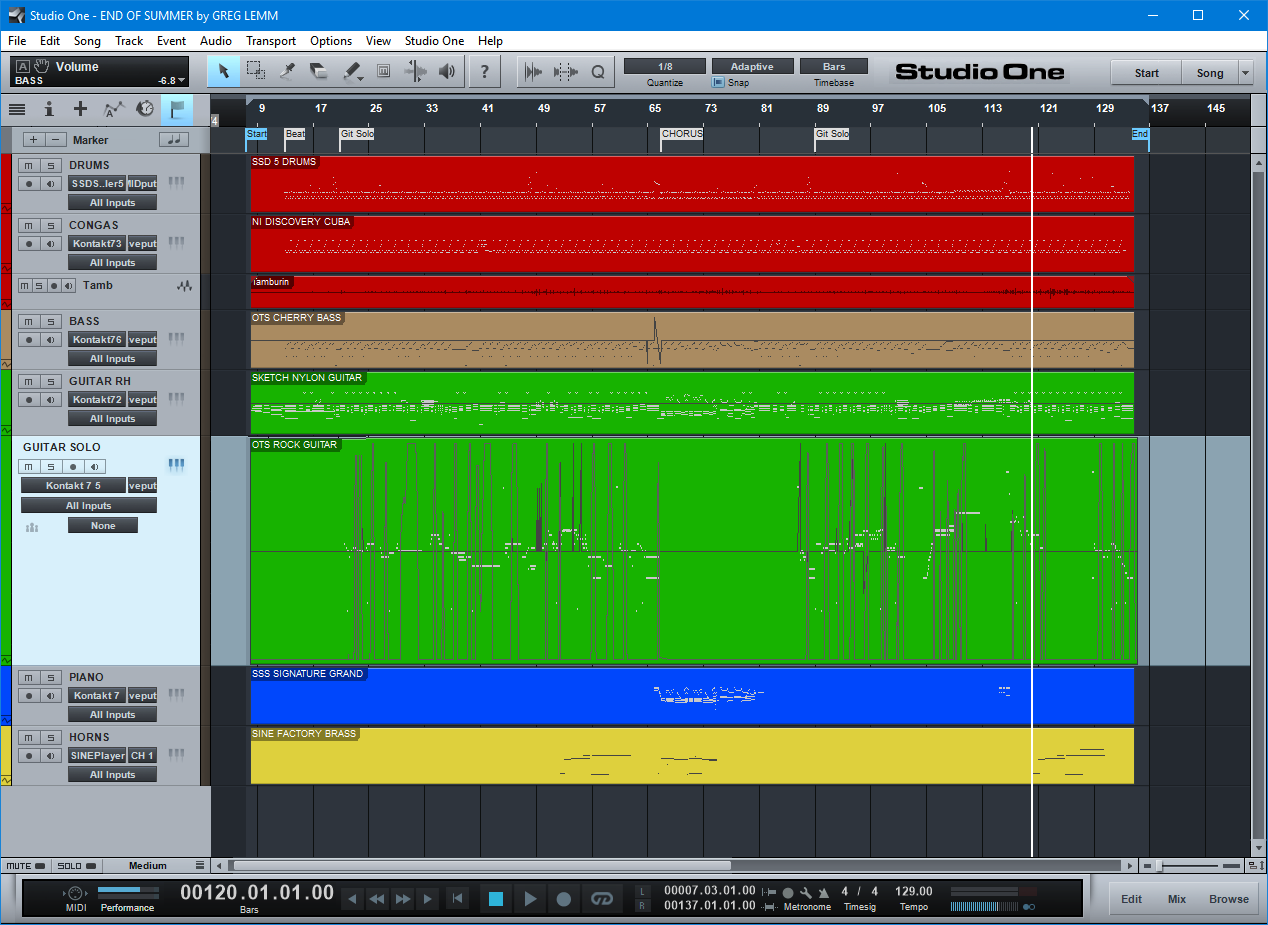This screenshot has width=1268, height=925.
Task: Open the View menu
Action: point(378,41)
